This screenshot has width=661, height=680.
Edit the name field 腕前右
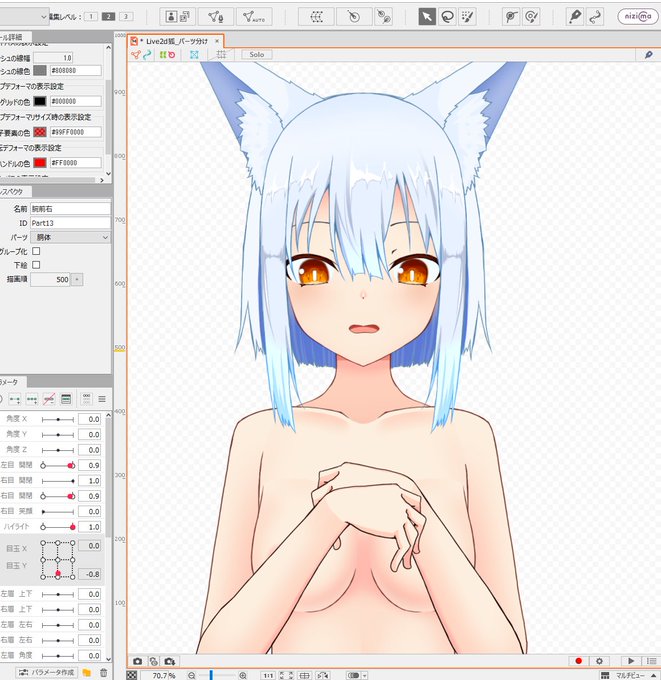pos(70,209)
